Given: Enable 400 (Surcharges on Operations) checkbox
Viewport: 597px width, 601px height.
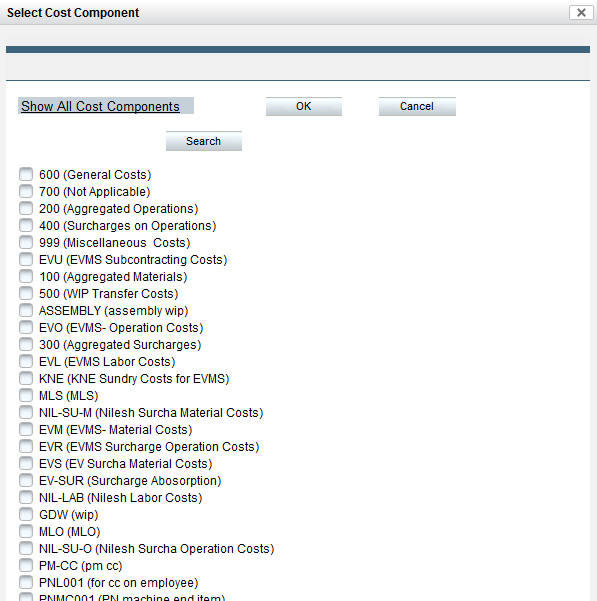Looking at the screenshot, I should tap(26, 225).
